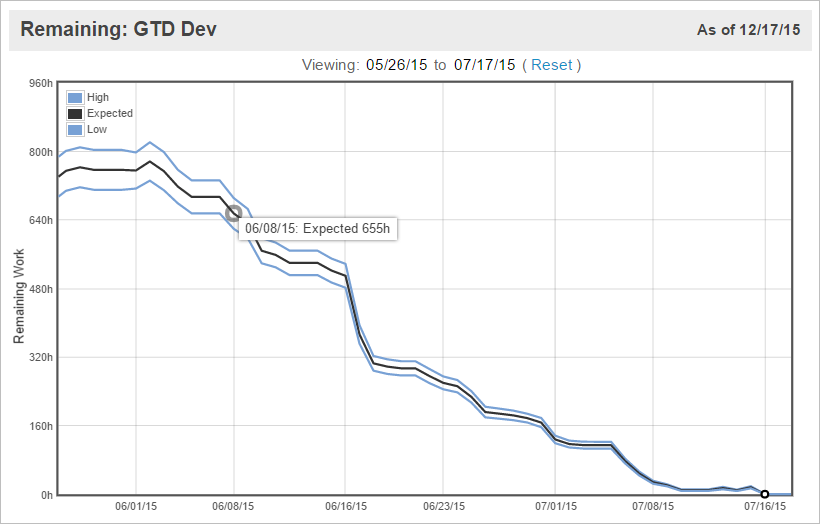Screen dimensions: 820x524
Task: Click the 'Expected 655h' tooltip
Action: [317, 228]
